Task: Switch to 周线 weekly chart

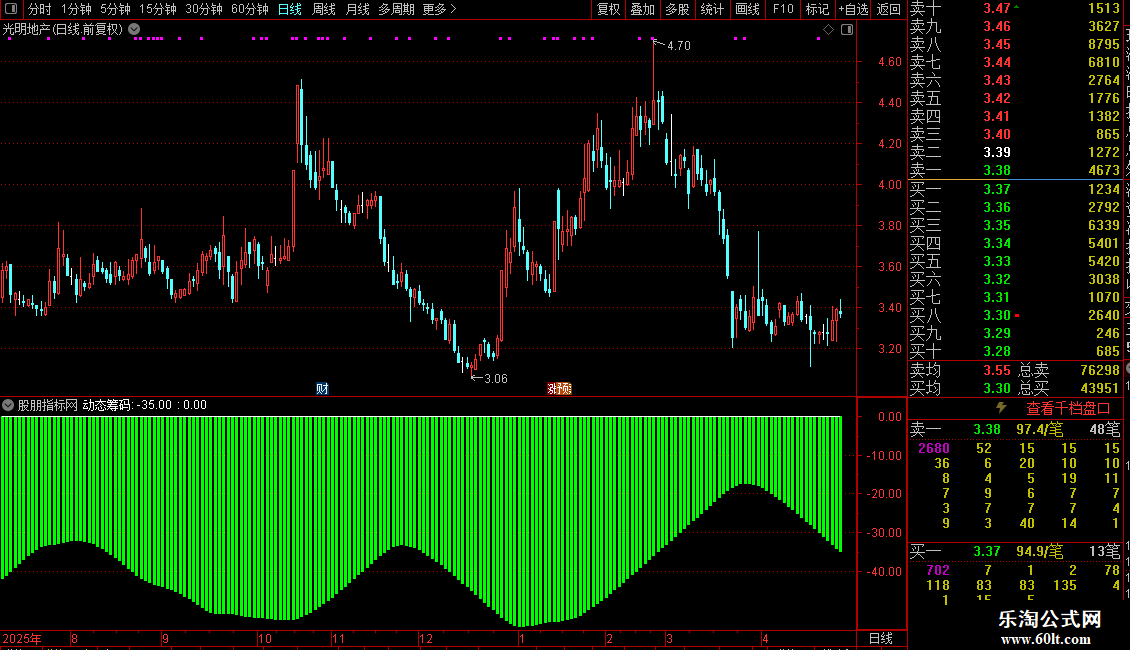Action: tap(324, 9)
